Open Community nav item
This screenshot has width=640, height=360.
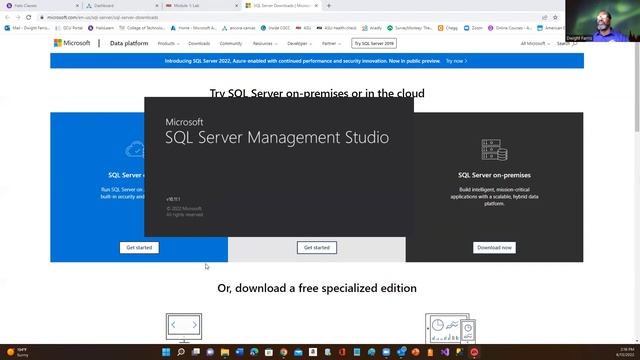click(231, 44)
